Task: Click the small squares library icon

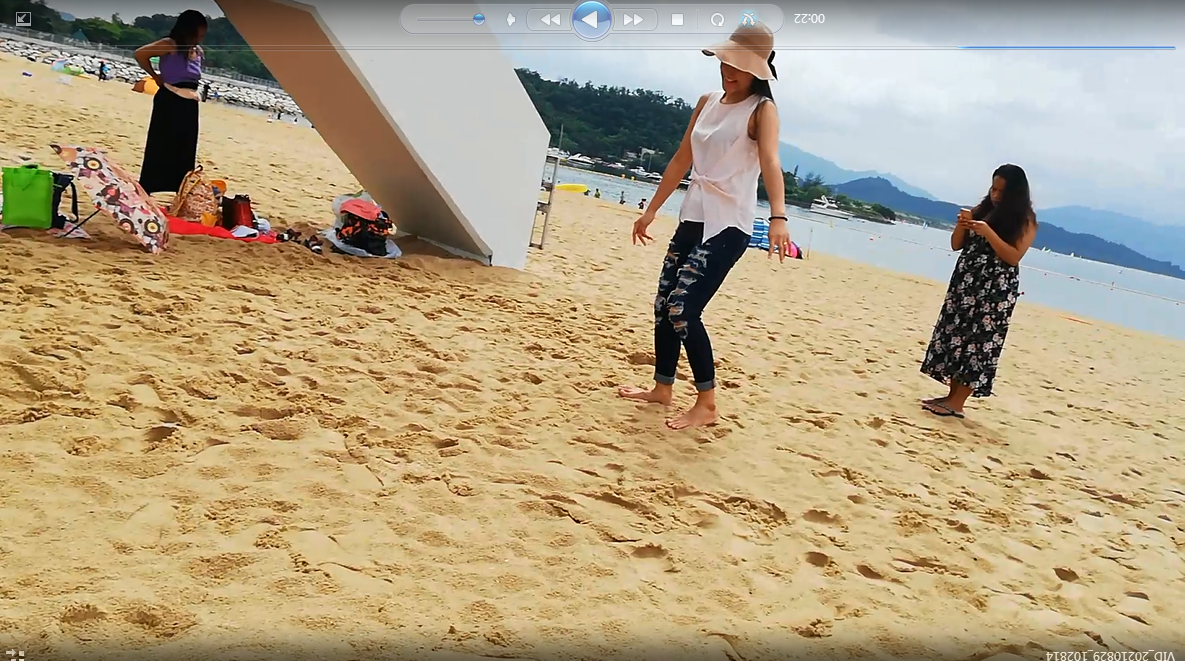Action: tap(15, 654)
